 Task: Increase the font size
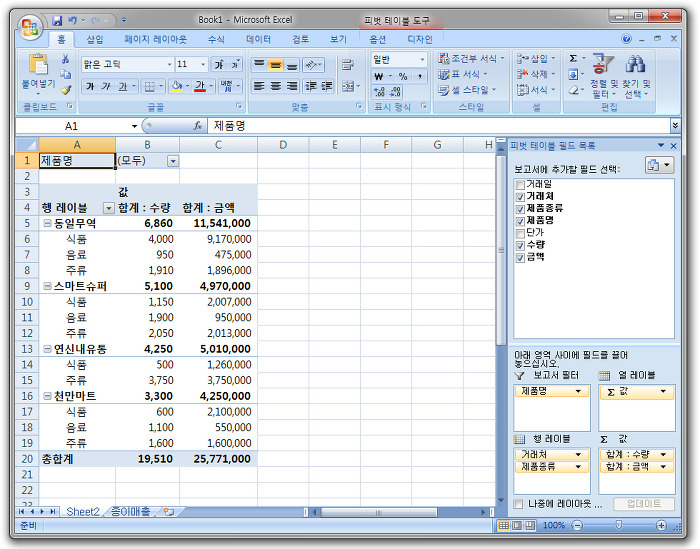coord(219,65)
